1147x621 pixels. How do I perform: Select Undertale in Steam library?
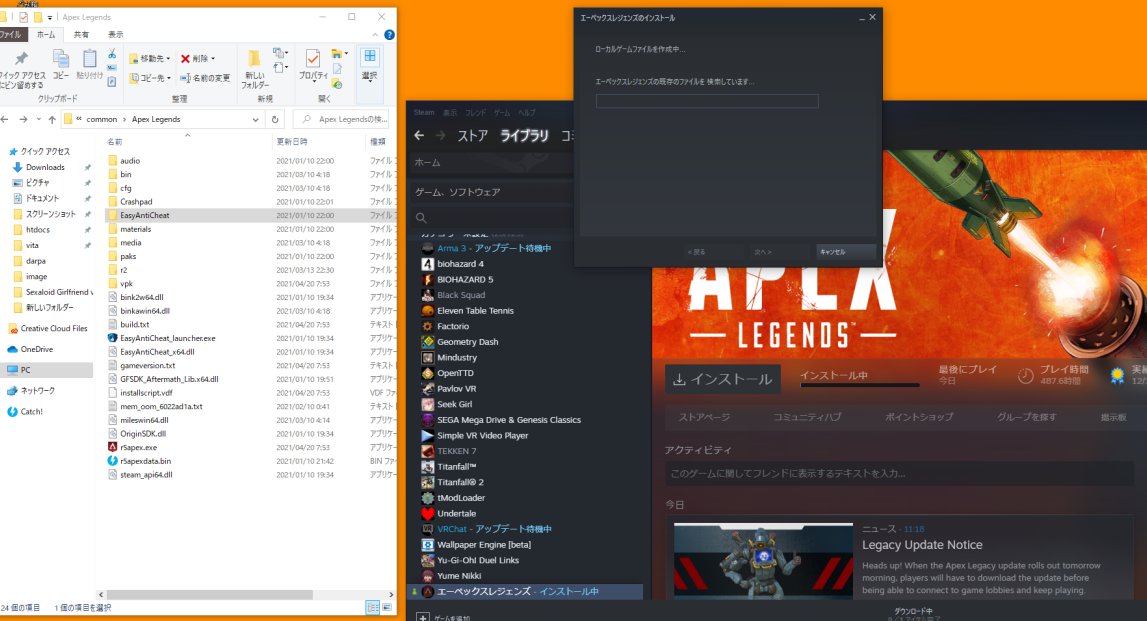[456, 513]
